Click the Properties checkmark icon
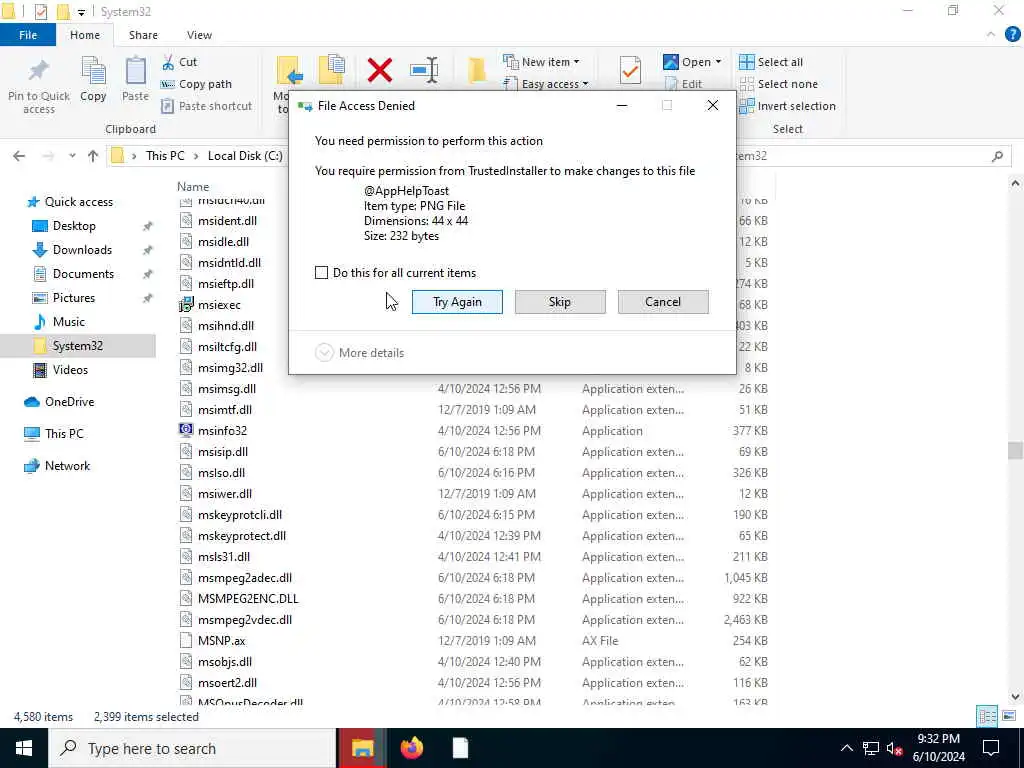Screen dimensions: 1024x768 click(630, 70)
